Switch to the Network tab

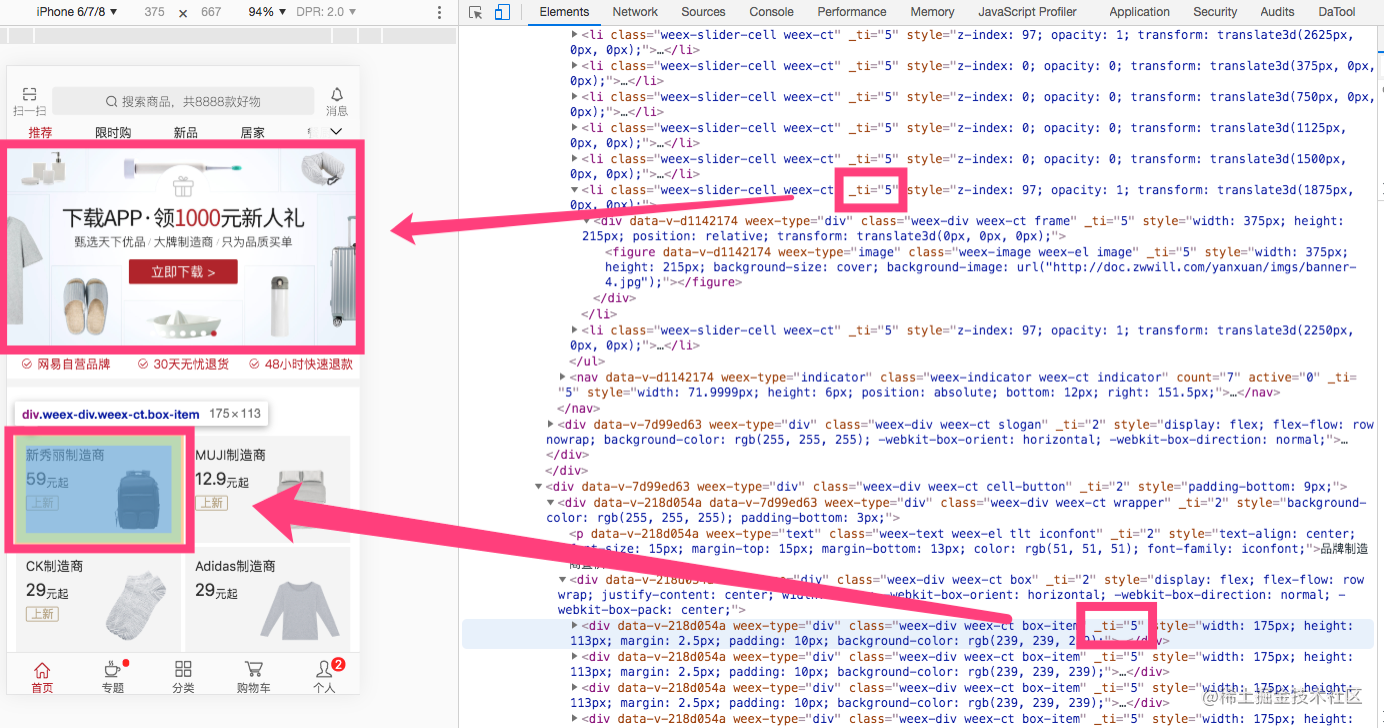pos(635,12)
